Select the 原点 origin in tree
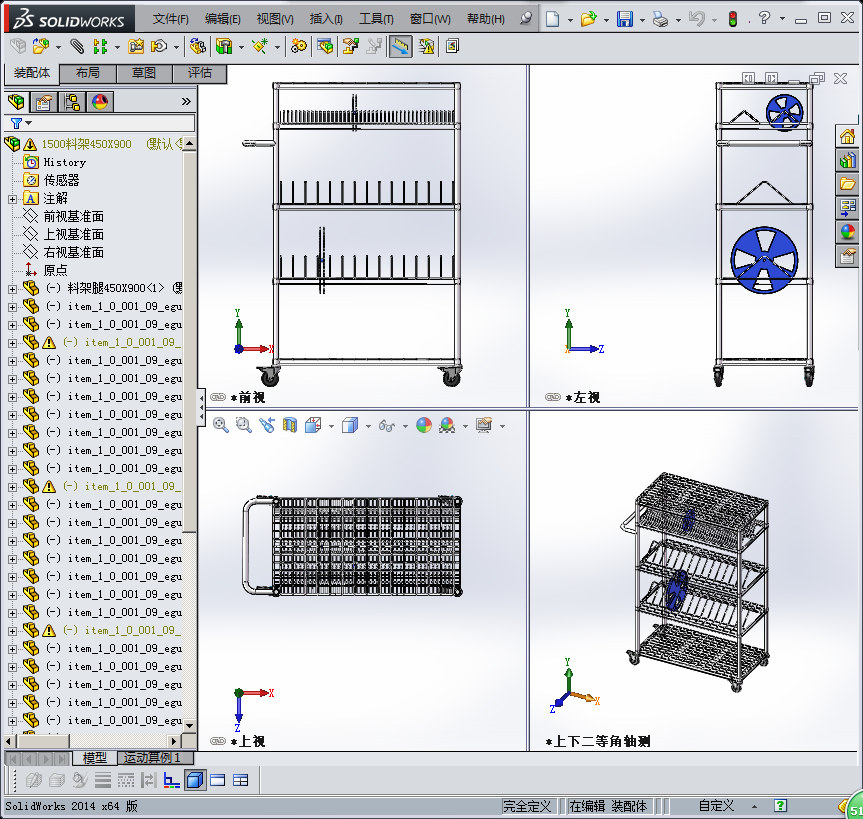This screenshot has height=819, width=863. [x=55, y=270]
